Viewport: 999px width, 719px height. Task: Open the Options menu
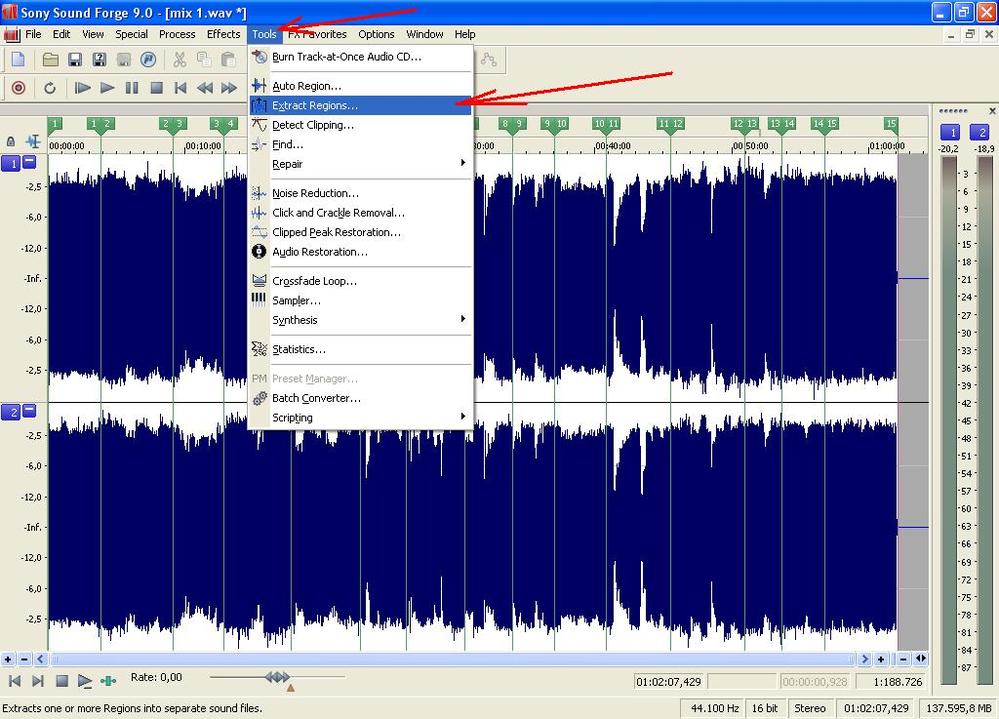click(376, 34)
